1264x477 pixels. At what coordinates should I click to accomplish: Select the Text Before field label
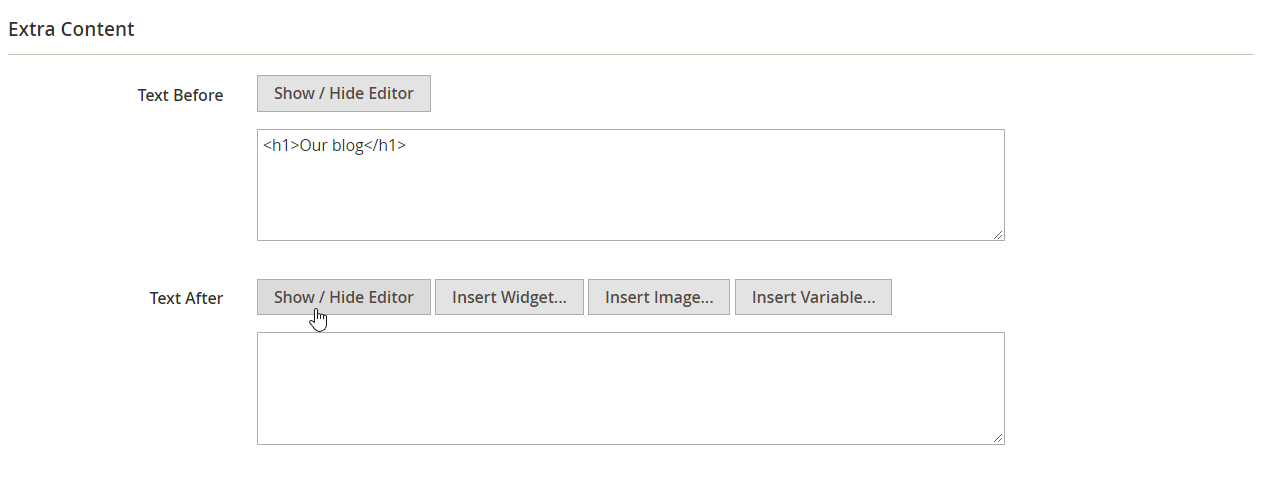180,95
